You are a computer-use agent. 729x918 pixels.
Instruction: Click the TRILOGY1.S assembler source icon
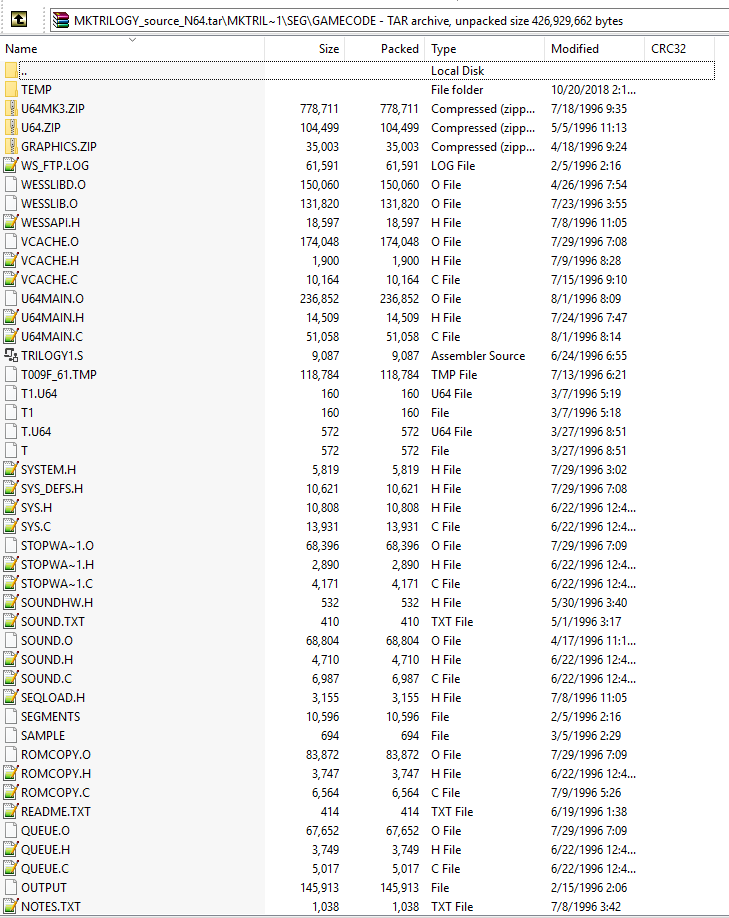(x=11, y=355)
